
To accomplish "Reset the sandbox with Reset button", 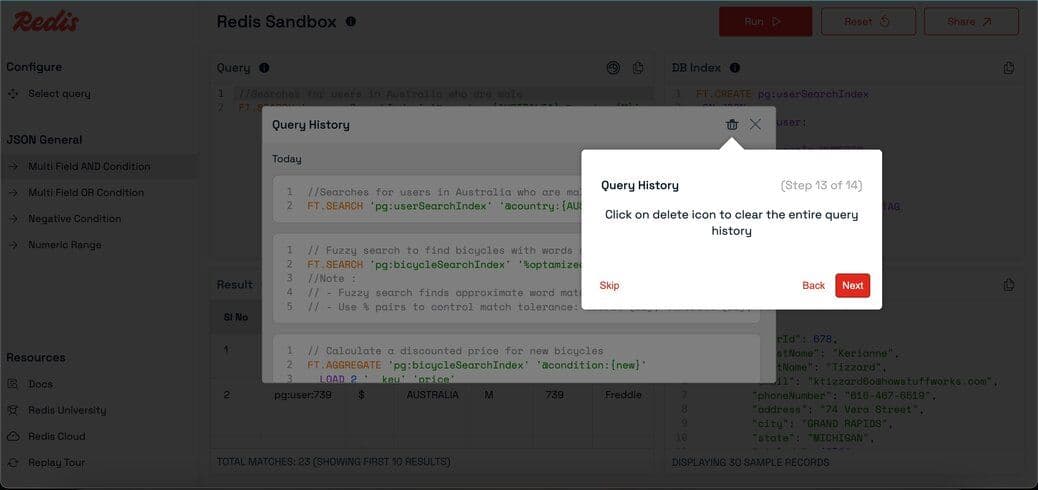I will 866,21.
